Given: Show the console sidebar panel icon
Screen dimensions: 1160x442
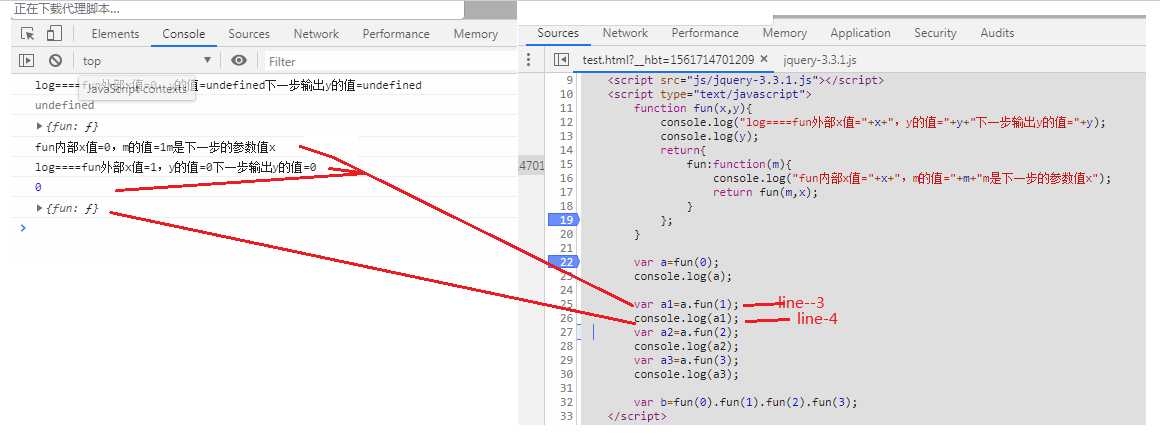Looking at the screenshot, I should click(x=27, y=61).
